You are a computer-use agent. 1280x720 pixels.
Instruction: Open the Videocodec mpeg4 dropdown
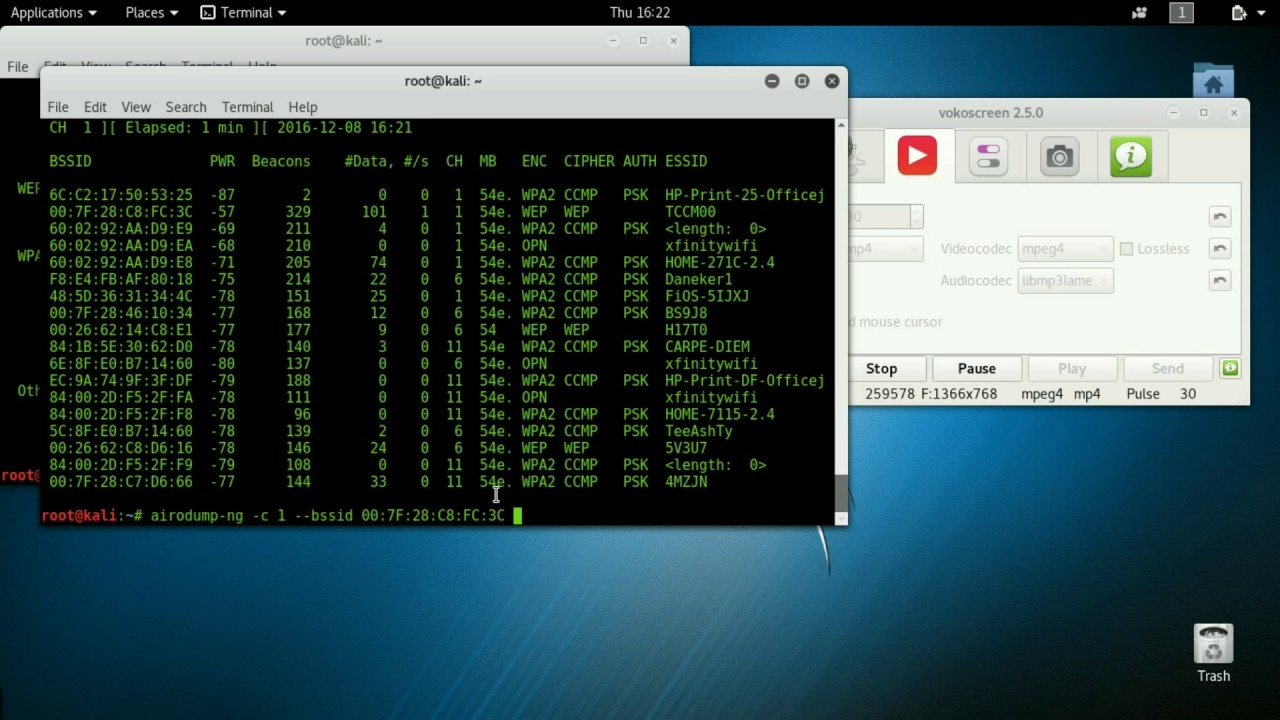(1065, 249)
